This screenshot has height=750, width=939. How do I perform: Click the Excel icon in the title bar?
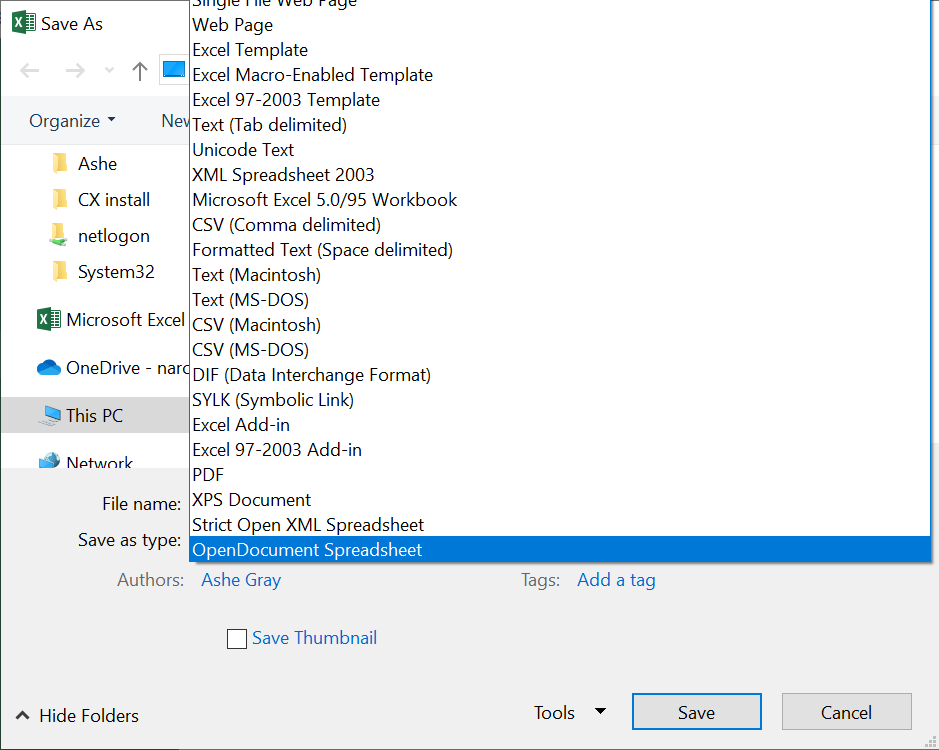coord(23,23)
